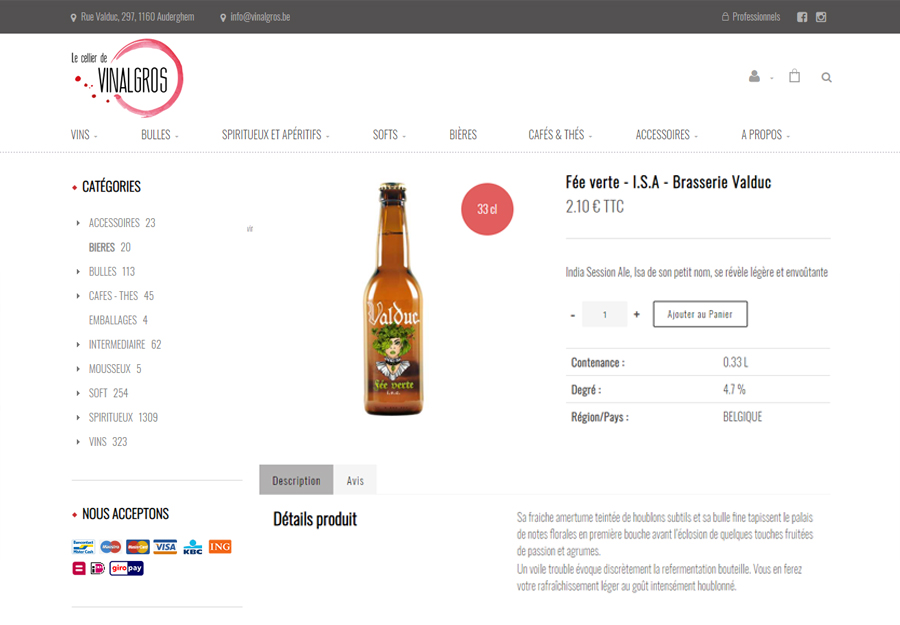Open the Instagram icon in header
The width and height of the screenshot is (900, 625).
pos(821,17)
